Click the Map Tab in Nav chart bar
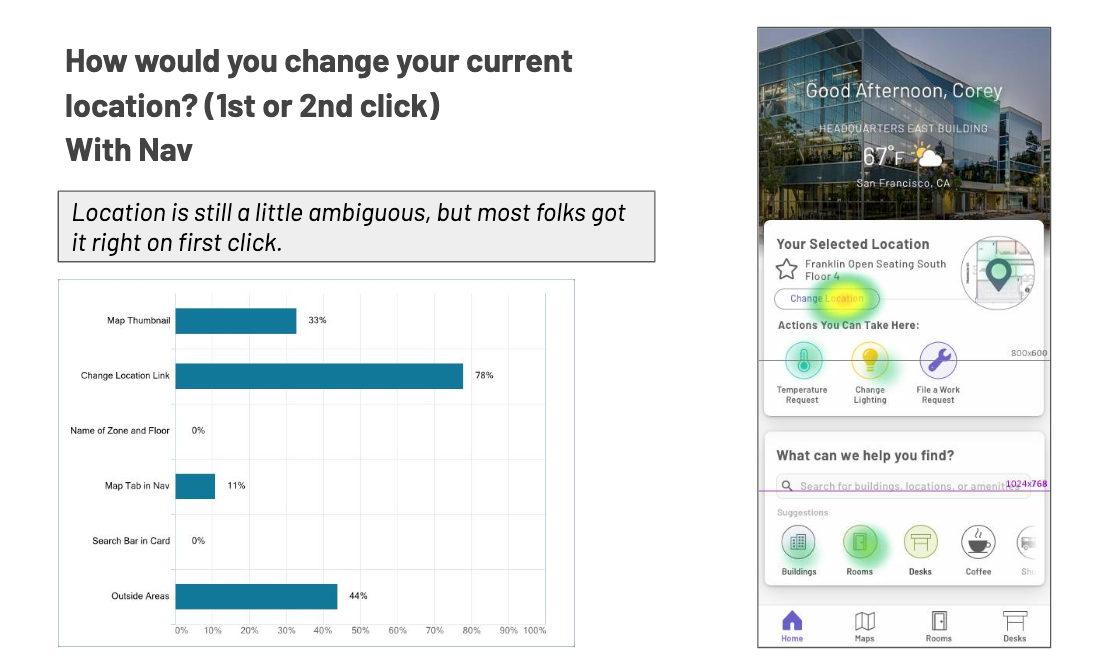Screen dimensions: 1101x665 click(x=195, y=486)
